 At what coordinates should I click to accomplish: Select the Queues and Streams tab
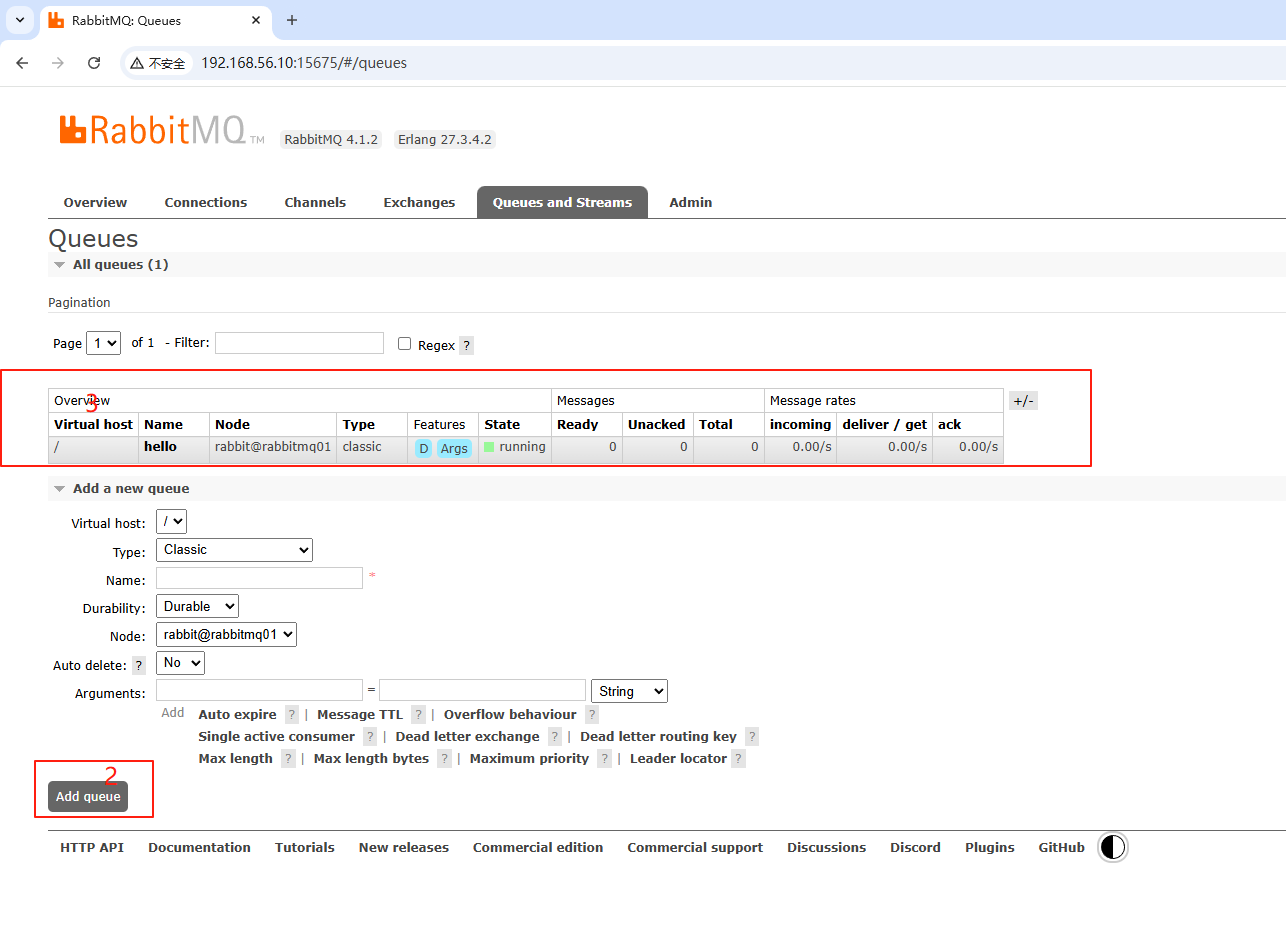562,202
